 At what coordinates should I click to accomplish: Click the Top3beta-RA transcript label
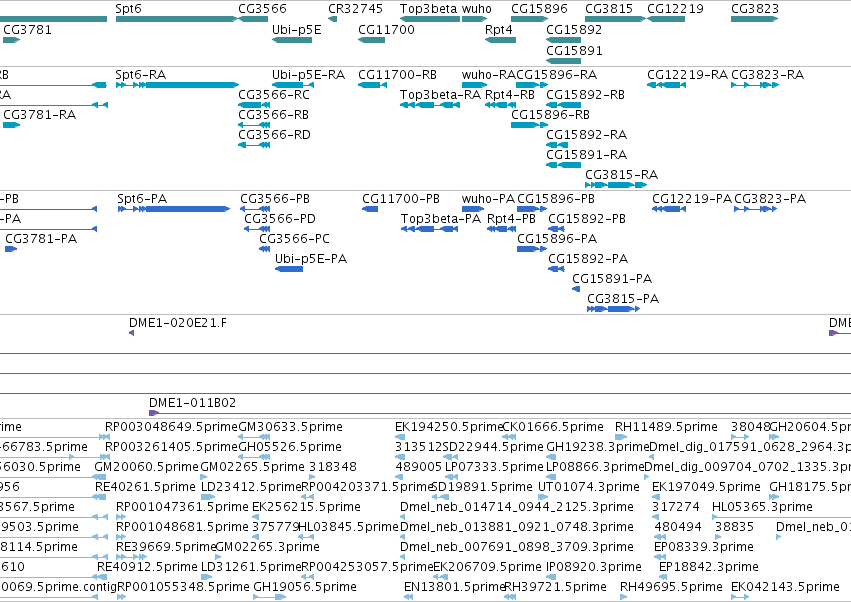tap(440, 94)
